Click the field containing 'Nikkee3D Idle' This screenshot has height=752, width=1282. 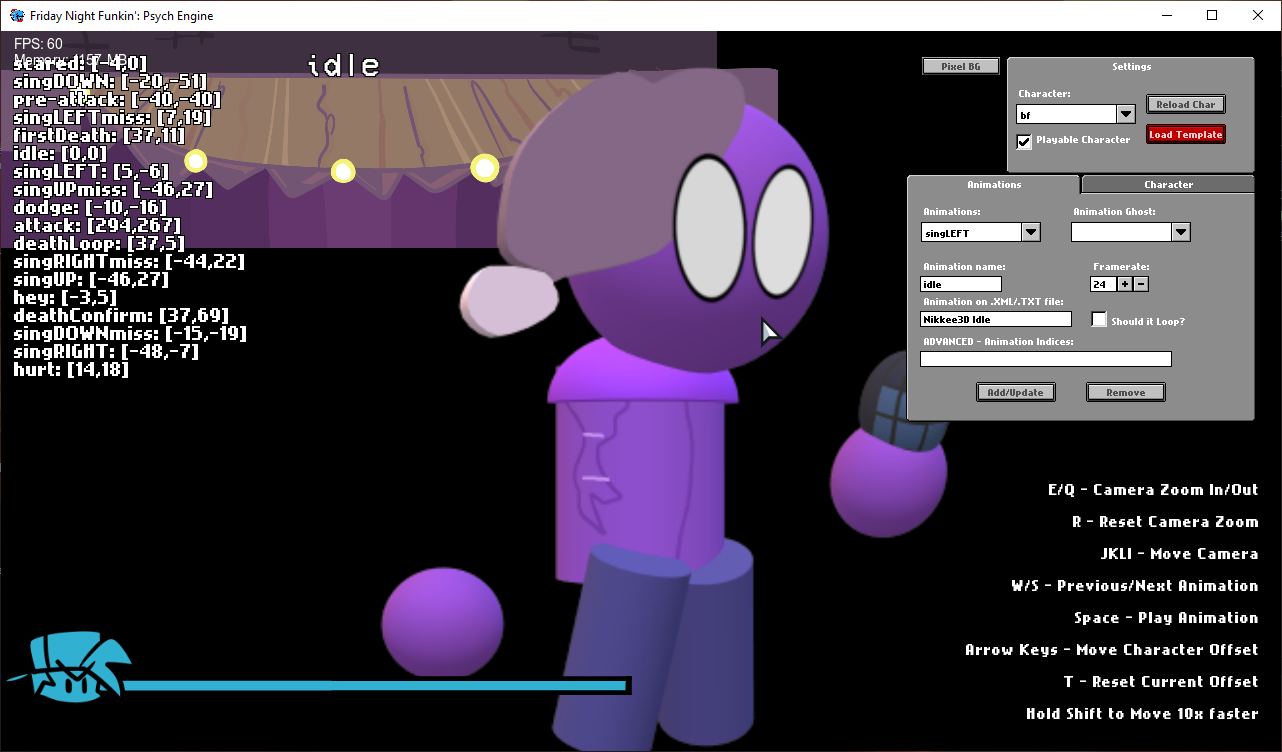tap(995, 318)
